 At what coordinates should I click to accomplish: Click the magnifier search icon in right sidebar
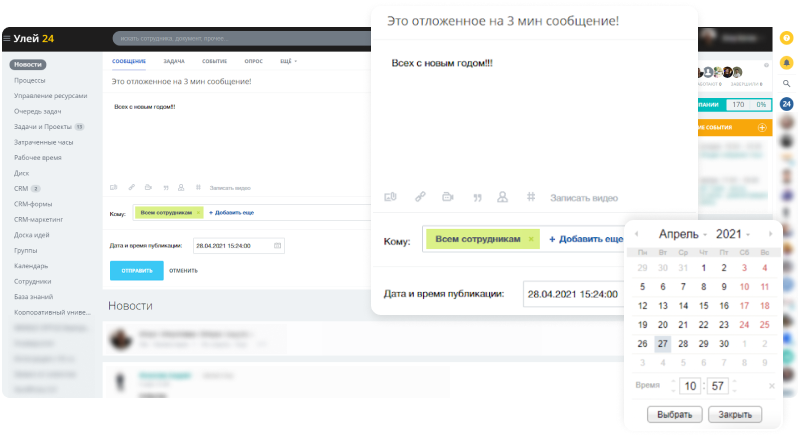pos(787,83)
